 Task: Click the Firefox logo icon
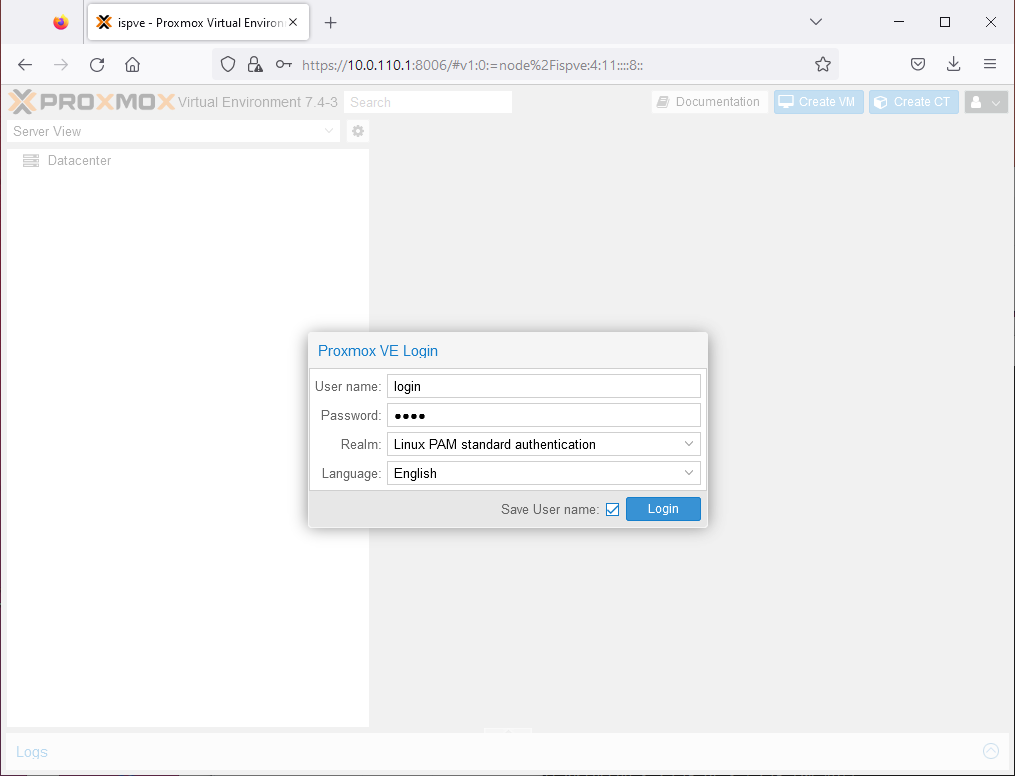click(61, 23)
